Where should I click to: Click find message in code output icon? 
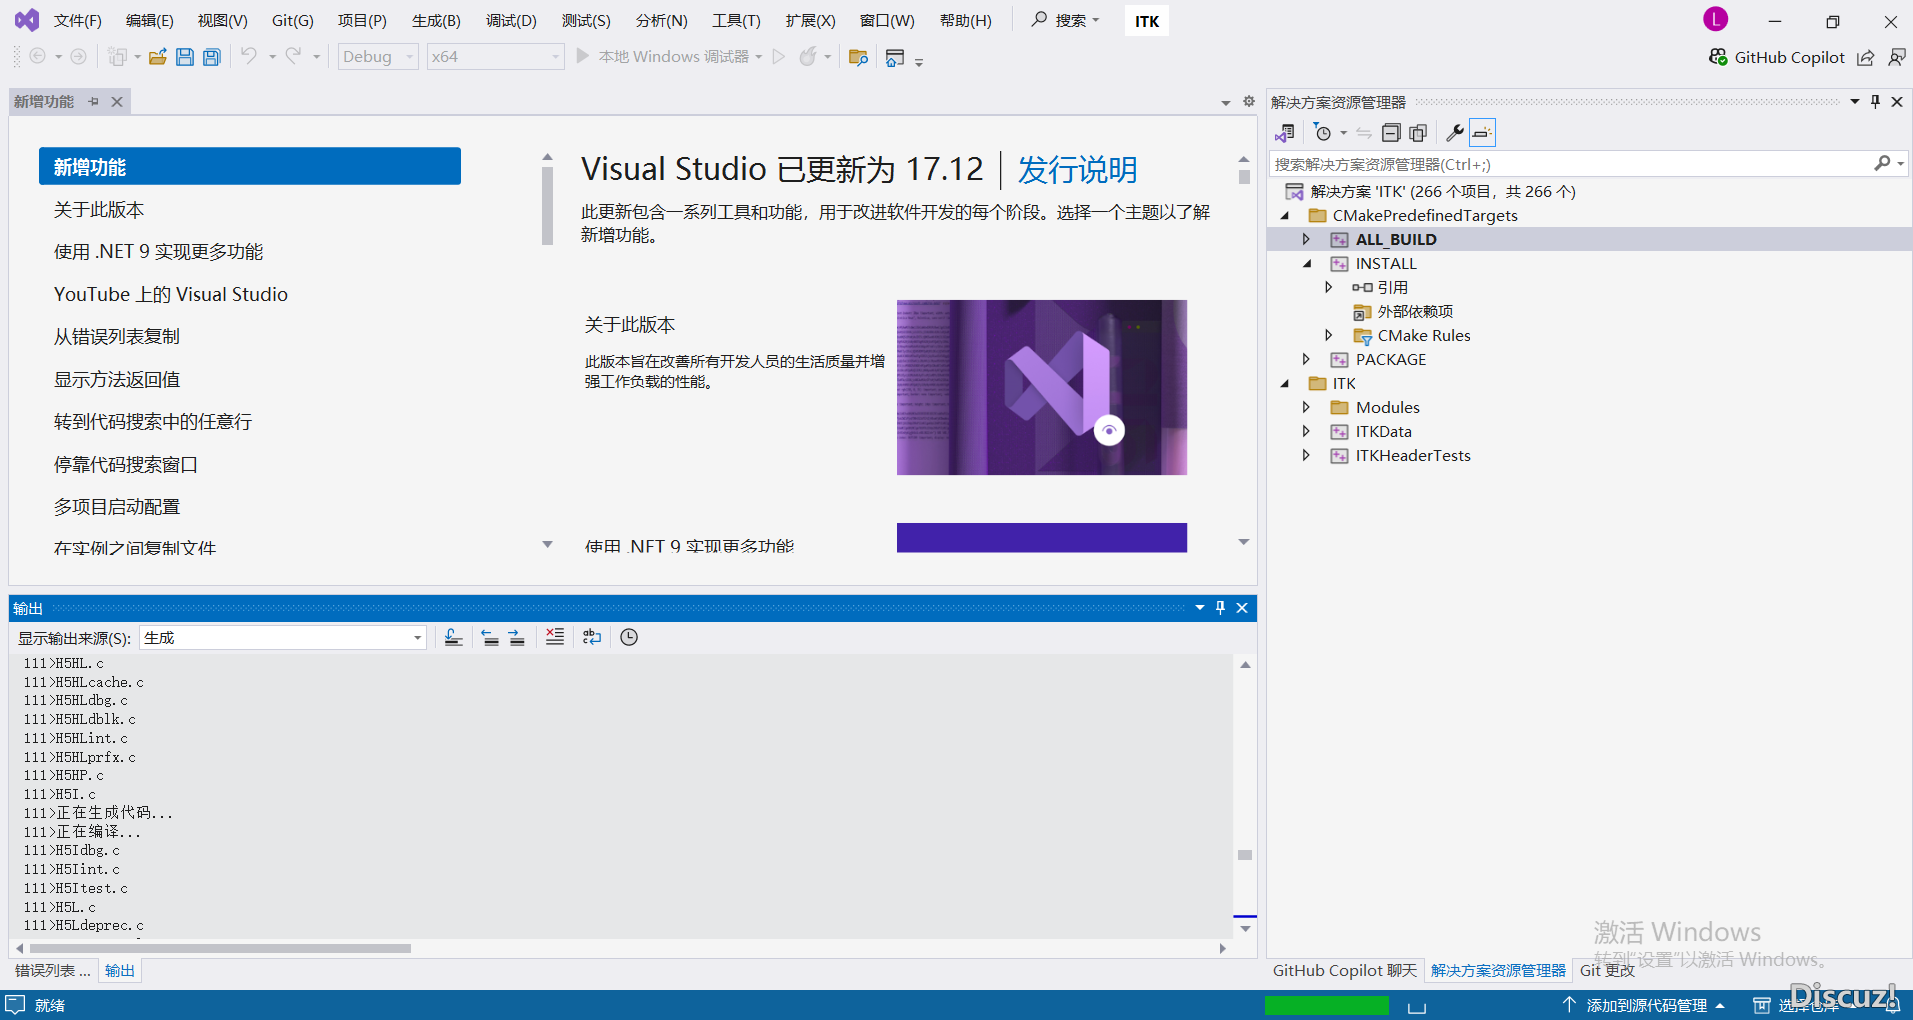(453, 637)
